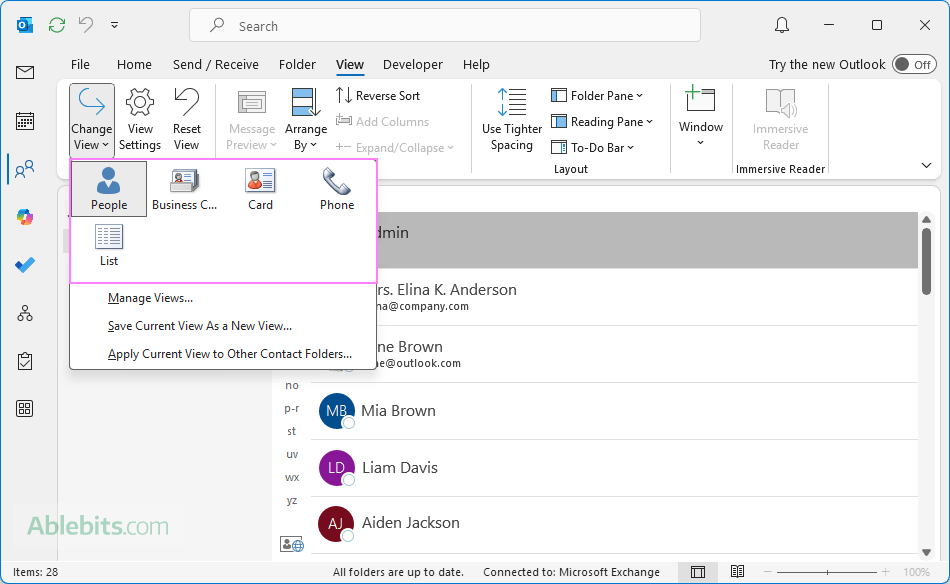Switch to Normal view in status bar
This screenshot has width=950, height=584.
click(698, 572)
